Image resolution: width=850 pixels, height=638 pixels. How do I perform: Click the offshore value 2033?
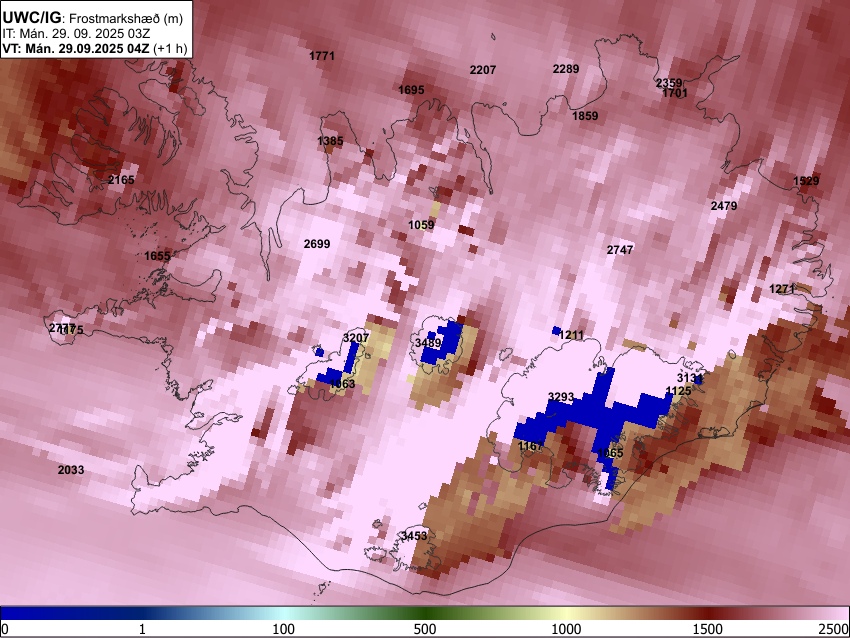coord(71,470)
